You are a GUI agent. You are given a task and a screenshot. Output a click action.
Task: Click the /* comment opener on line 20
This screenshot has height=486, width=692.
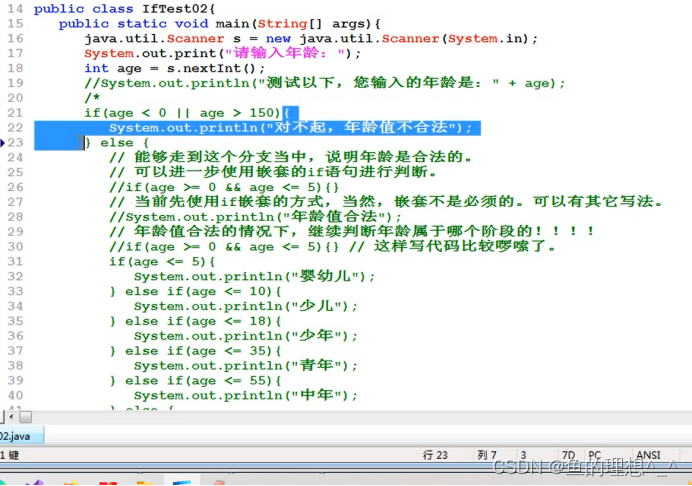92,98
